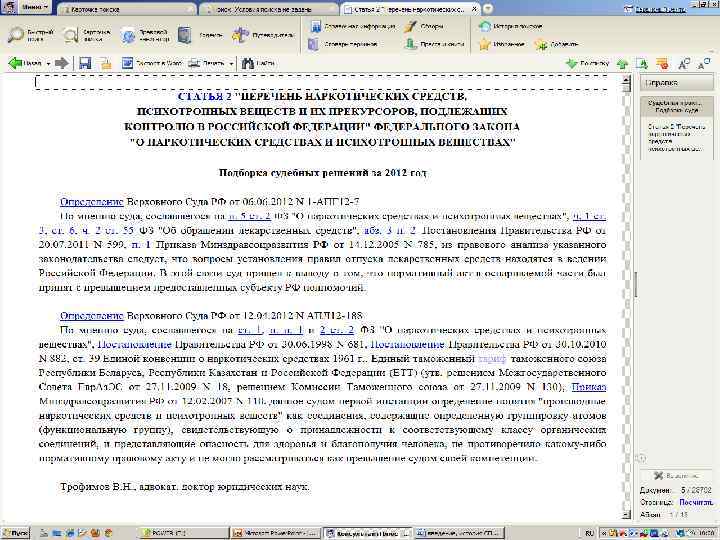Viewport: 720px width, 540px height.
Task: Open the Приказ Минздравсоцразвития link
Action: (x=589, y=387)
